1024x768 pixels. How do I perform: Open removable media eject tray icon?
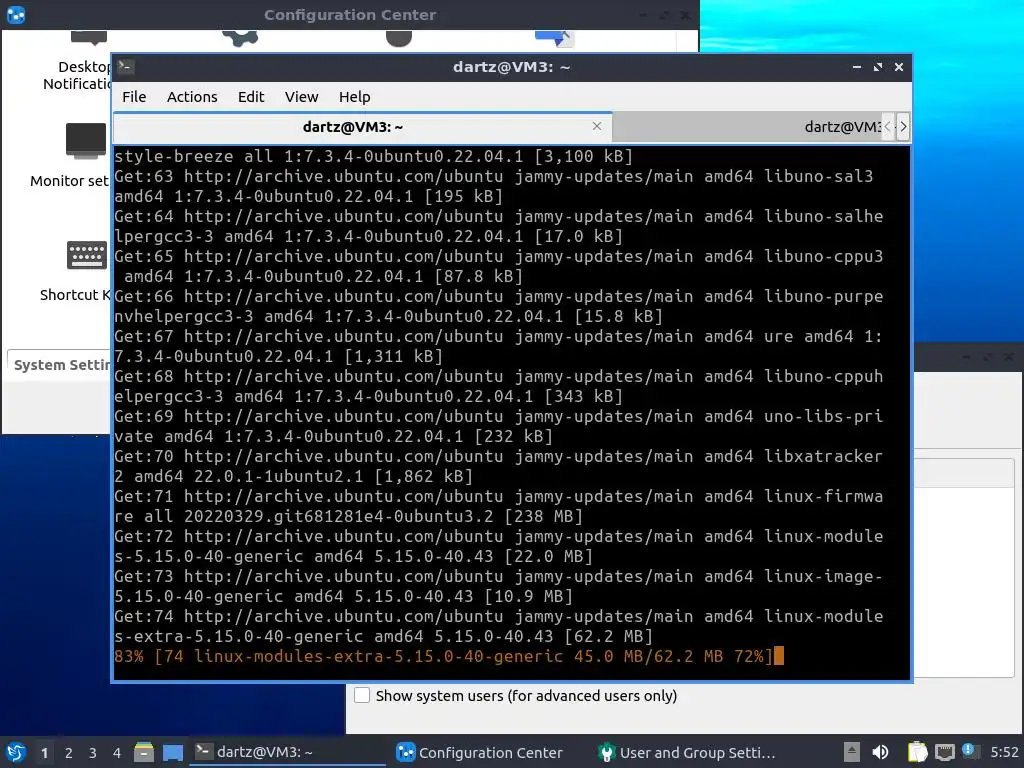pyautogui.click(x=852, y=752)
